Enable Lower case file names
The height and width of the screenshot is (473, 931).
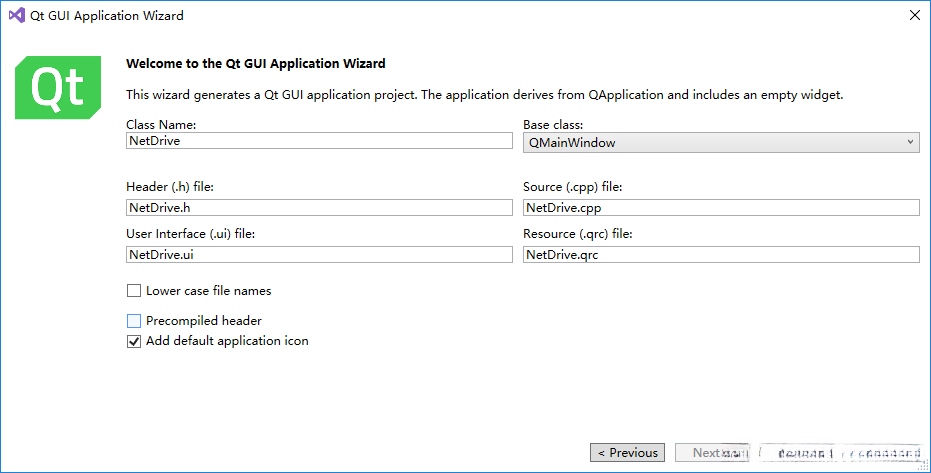coord(134,291)
